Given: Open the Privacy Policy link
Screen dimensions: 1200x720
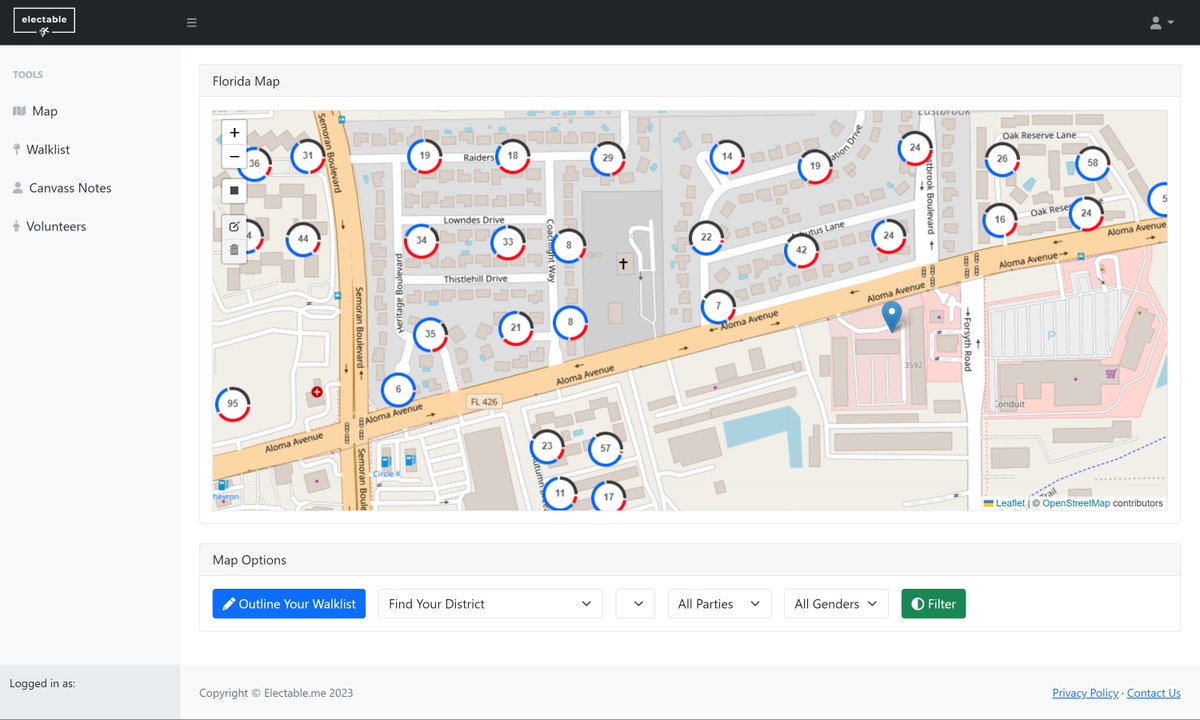Looking at the screenshot, I should point(1085,693).
